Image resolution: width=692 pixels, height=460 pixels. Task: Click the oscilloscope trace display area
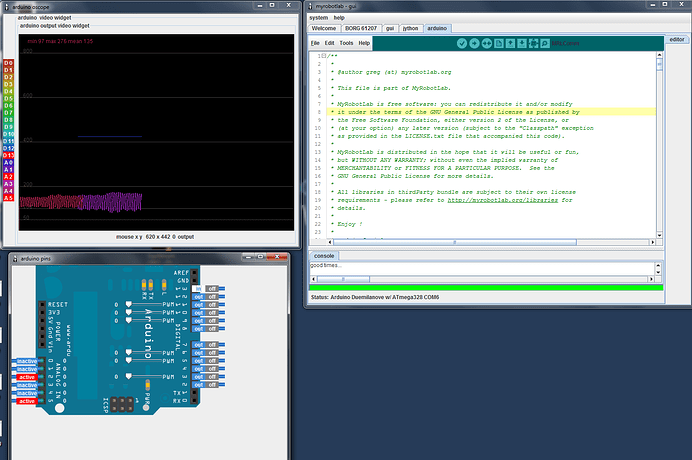tap(156, 132)
